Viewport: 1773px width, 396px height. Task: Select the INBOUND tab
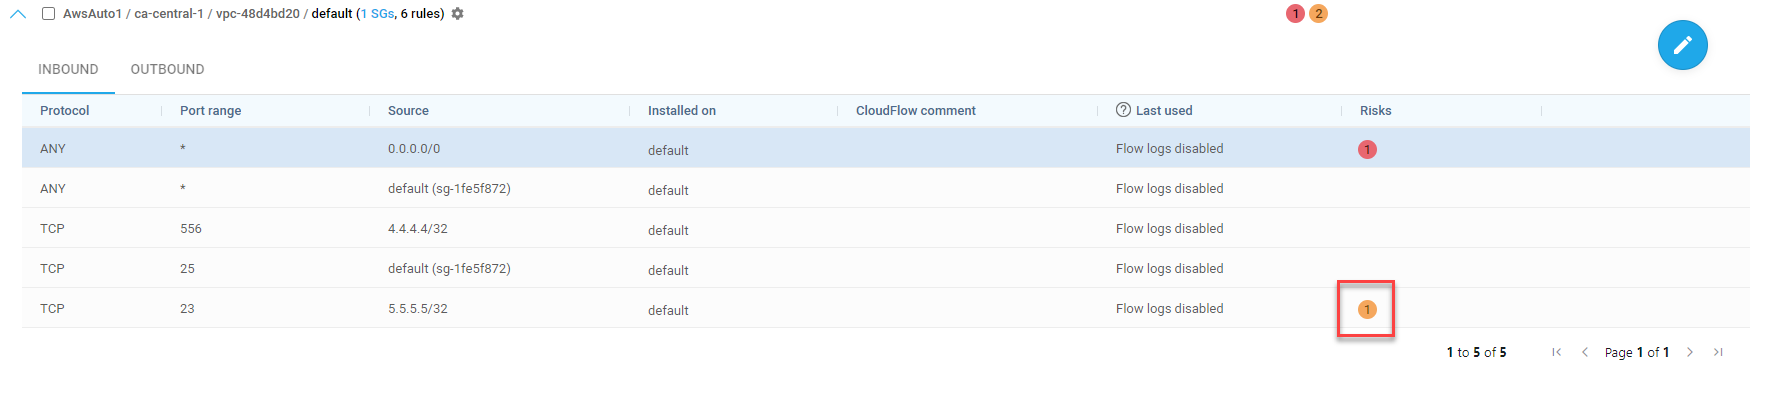click(68, 69)
